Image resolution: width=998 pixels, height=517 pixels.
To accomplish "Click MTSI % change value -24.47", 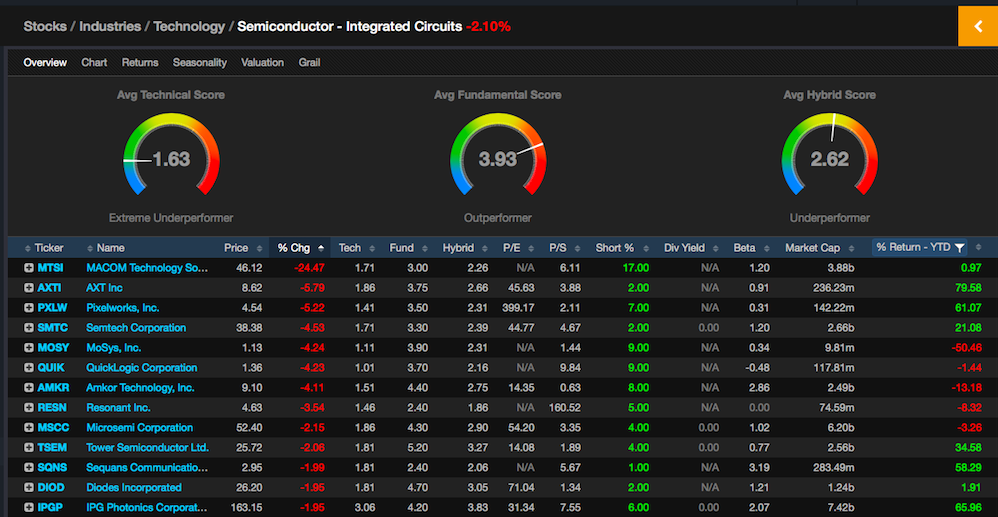I will tap(309, 268).
